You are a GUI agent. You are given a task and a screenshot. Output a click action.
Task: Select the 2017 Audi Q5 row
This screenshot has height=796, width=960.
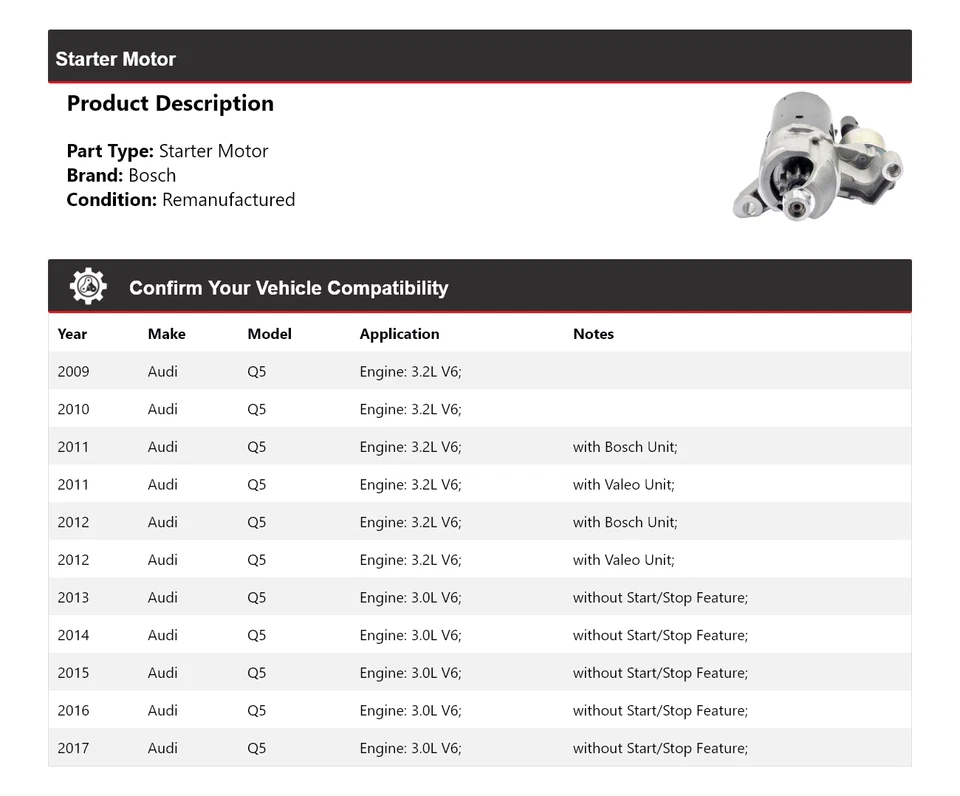(x=479, y=748)
